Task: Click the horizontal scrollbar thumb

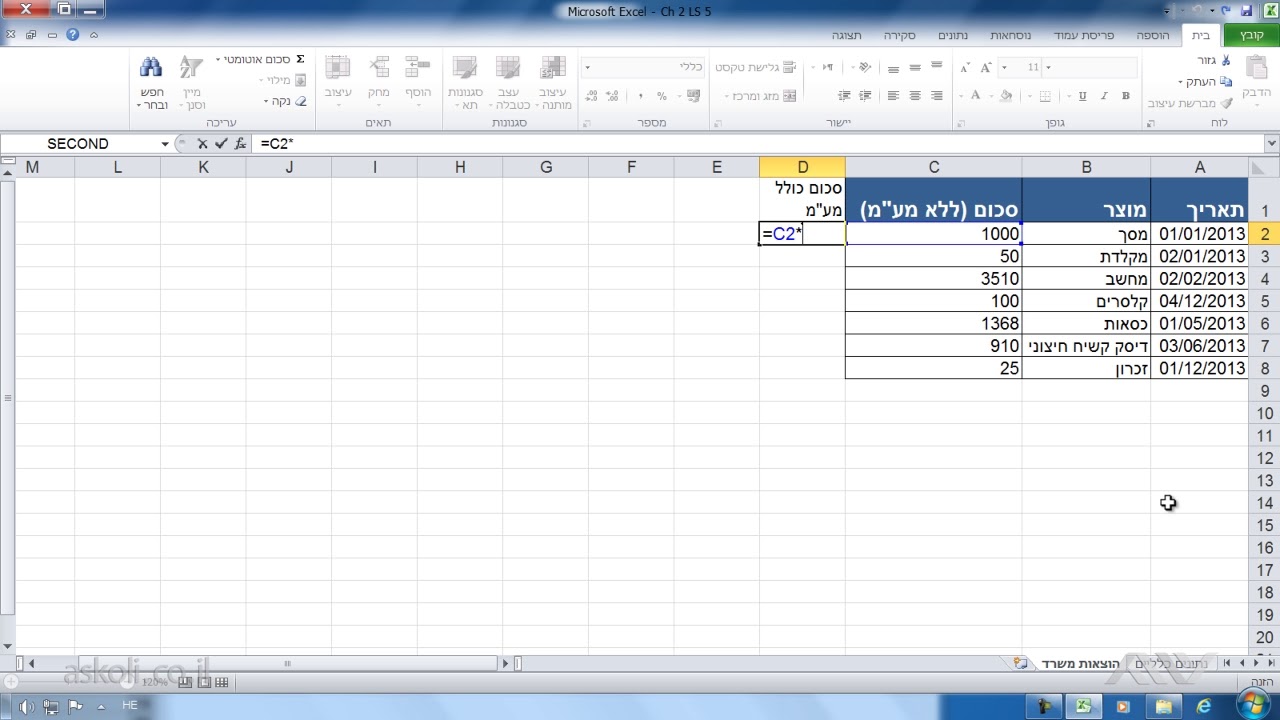Action: (287, 663)
